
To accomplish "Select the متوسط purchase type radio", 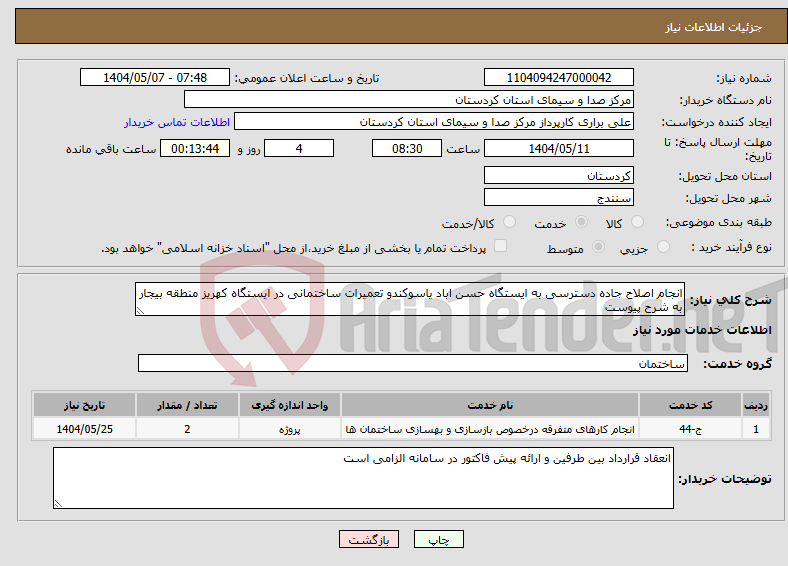I will 598,246.
